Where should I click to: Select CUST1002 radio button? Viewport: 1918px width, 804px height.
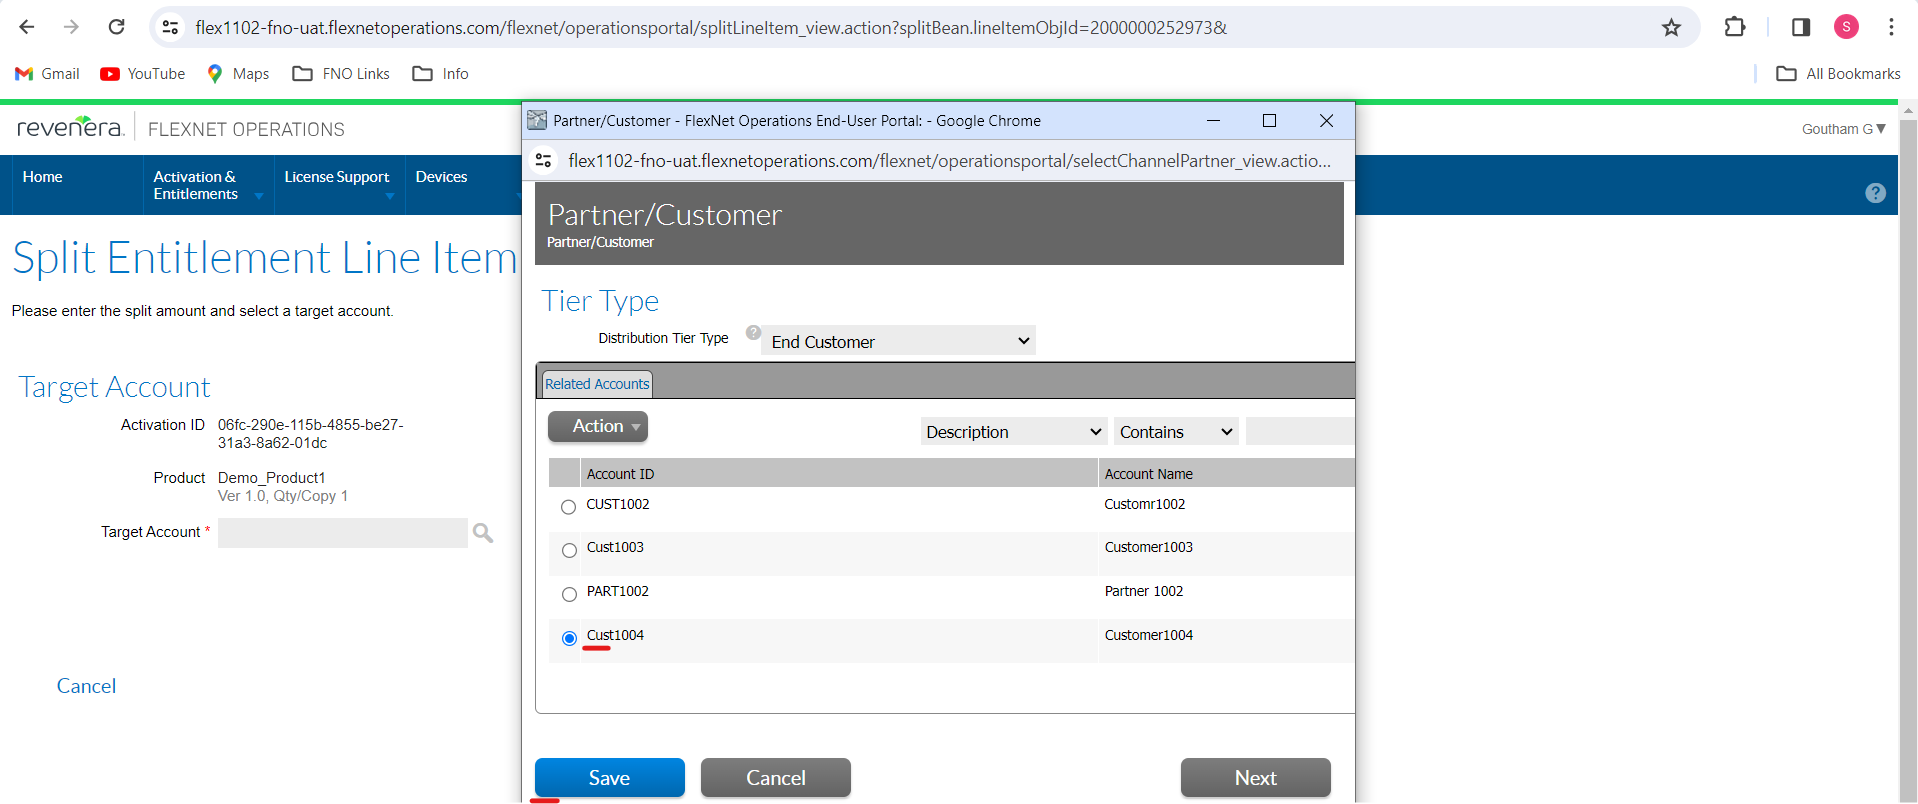[x=569, y=507]
